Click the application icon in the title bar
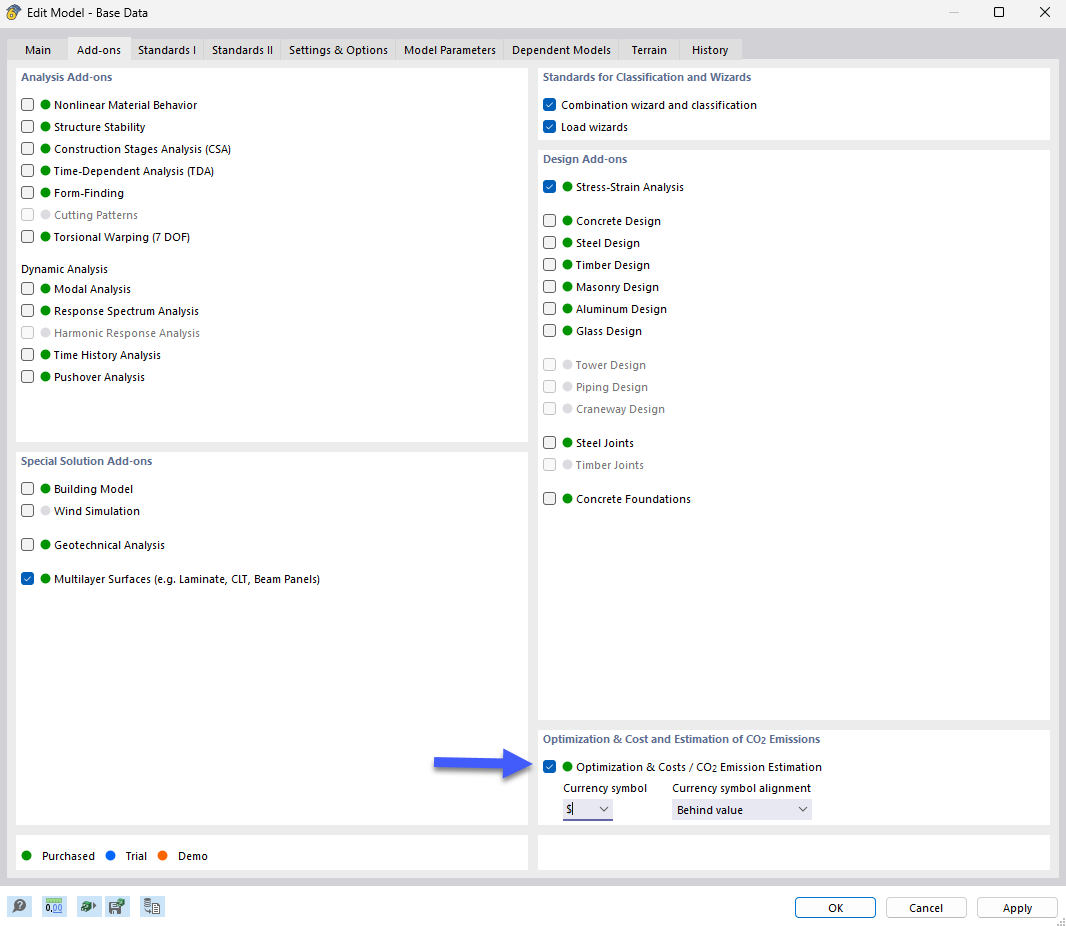Viewport: 1066px width, 926px height. 13,12
